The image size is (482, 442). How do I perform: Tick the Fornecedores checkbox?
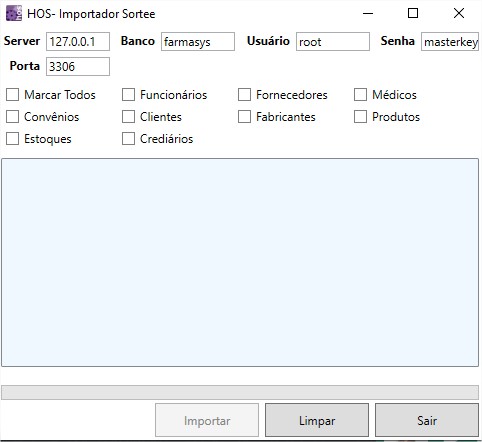244,95
